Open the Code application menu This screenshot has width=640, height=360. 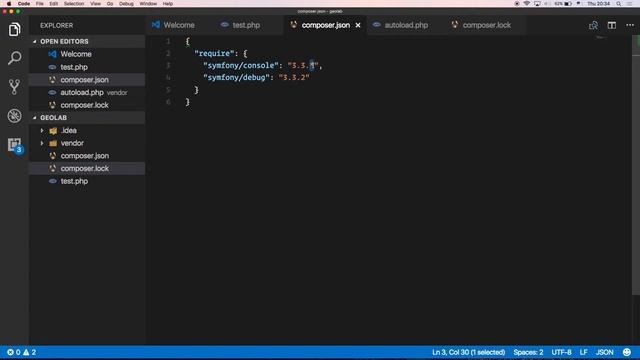tap(24, 4)
